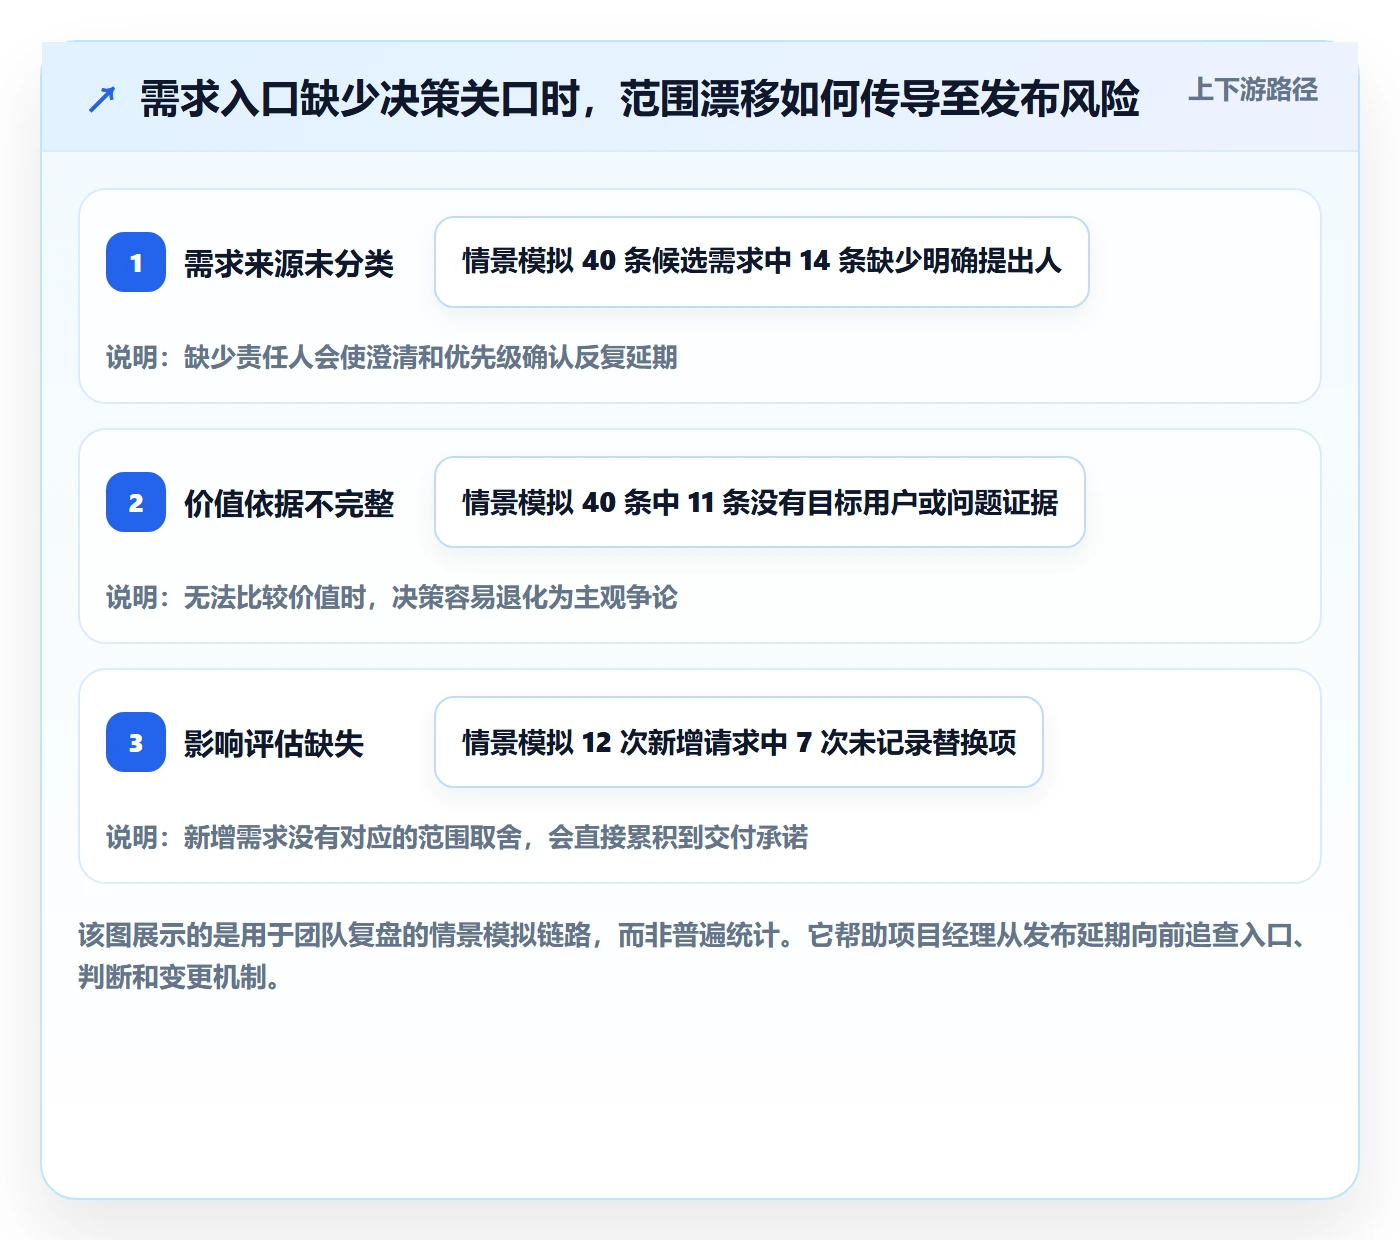Select the 需求来源未分类 heading

pyautogui.click(x=289, y=264)
